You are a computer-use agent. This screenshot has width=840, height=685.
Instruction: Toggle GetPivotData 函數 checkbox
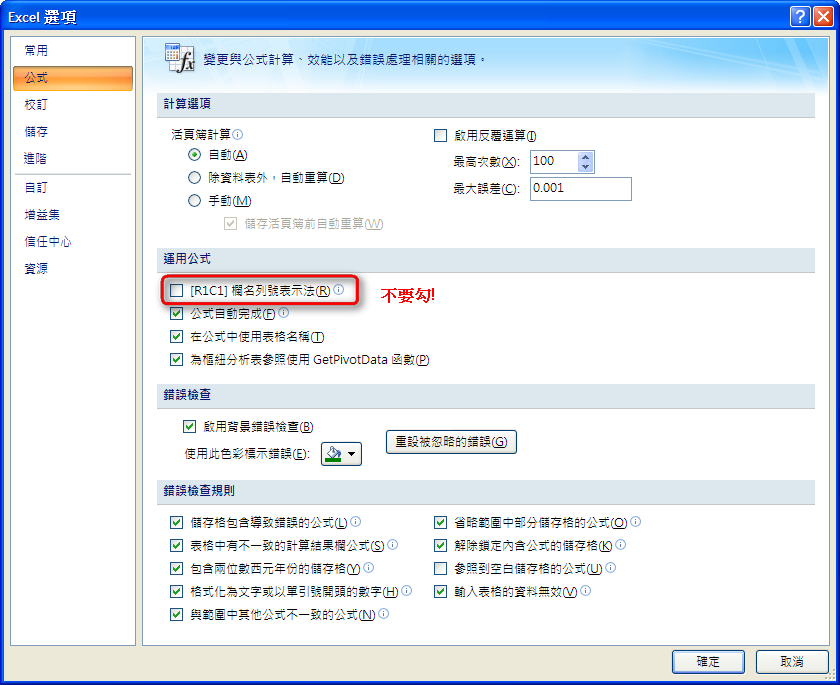tap(176, 359)
